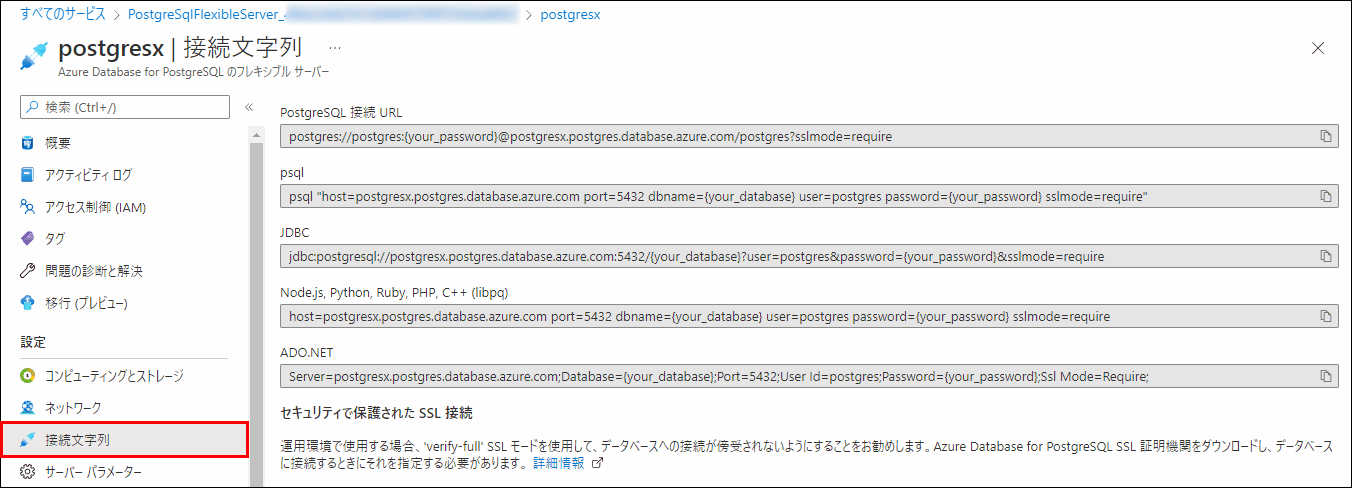
Task: Click the JDBC label
Action: click(x=295, y=232)
